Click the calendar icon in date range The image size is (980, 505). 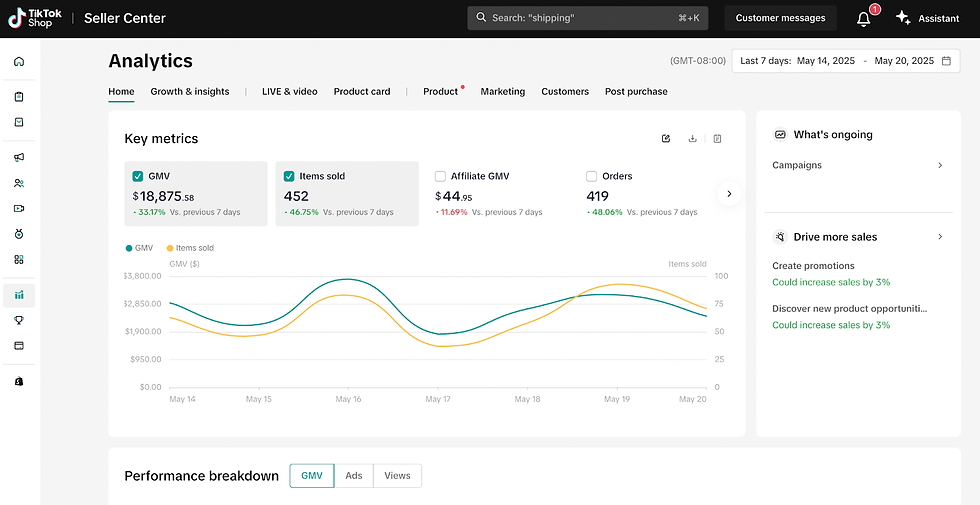pos(946,61)
